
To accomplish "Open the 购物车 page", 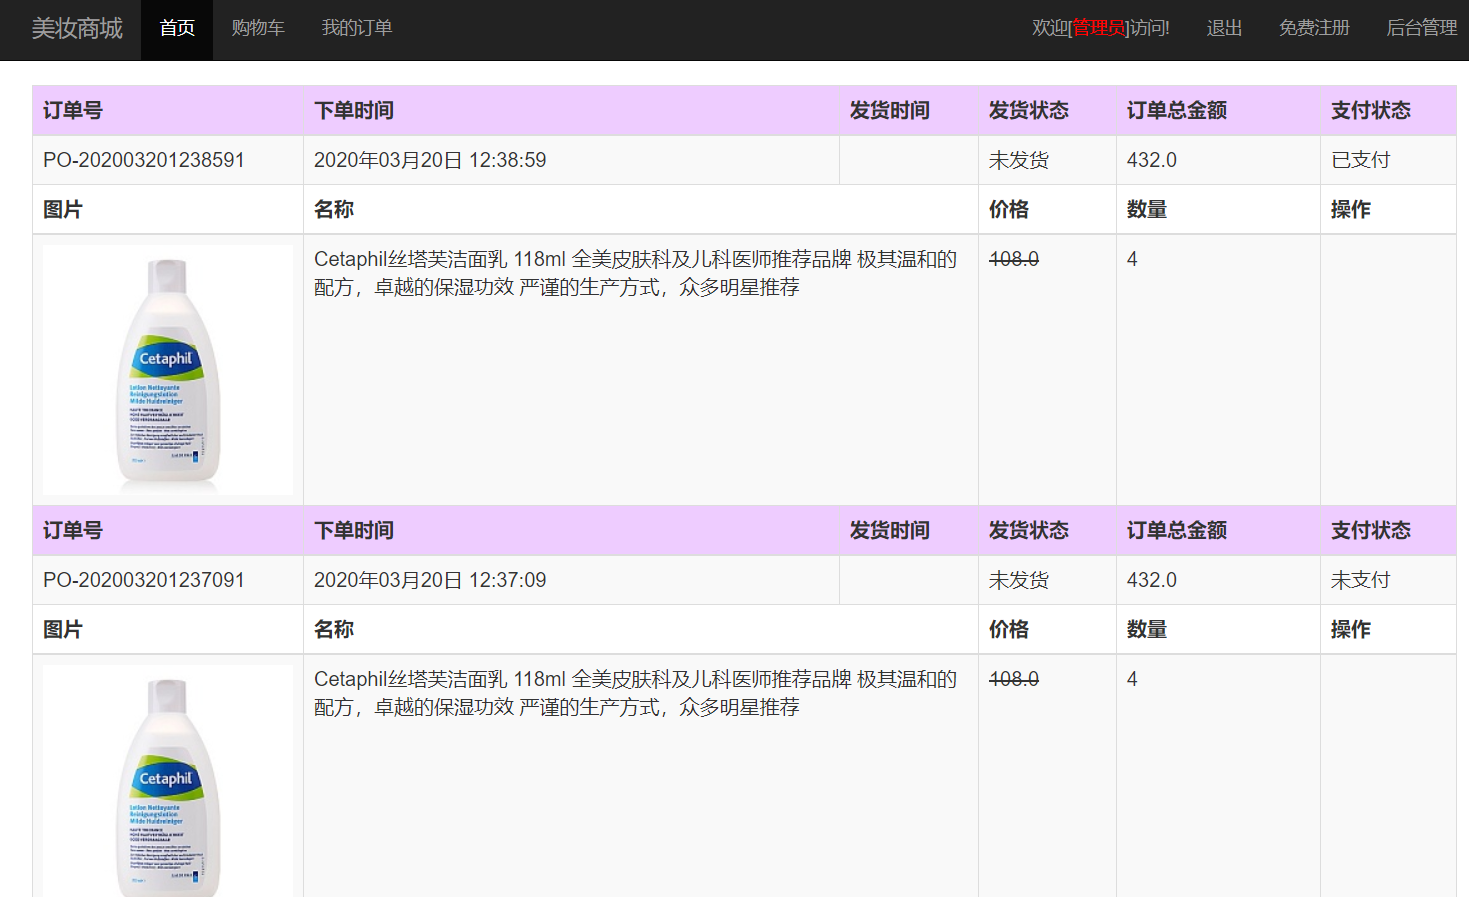I will pyautogui.click(x=258, y=28).
